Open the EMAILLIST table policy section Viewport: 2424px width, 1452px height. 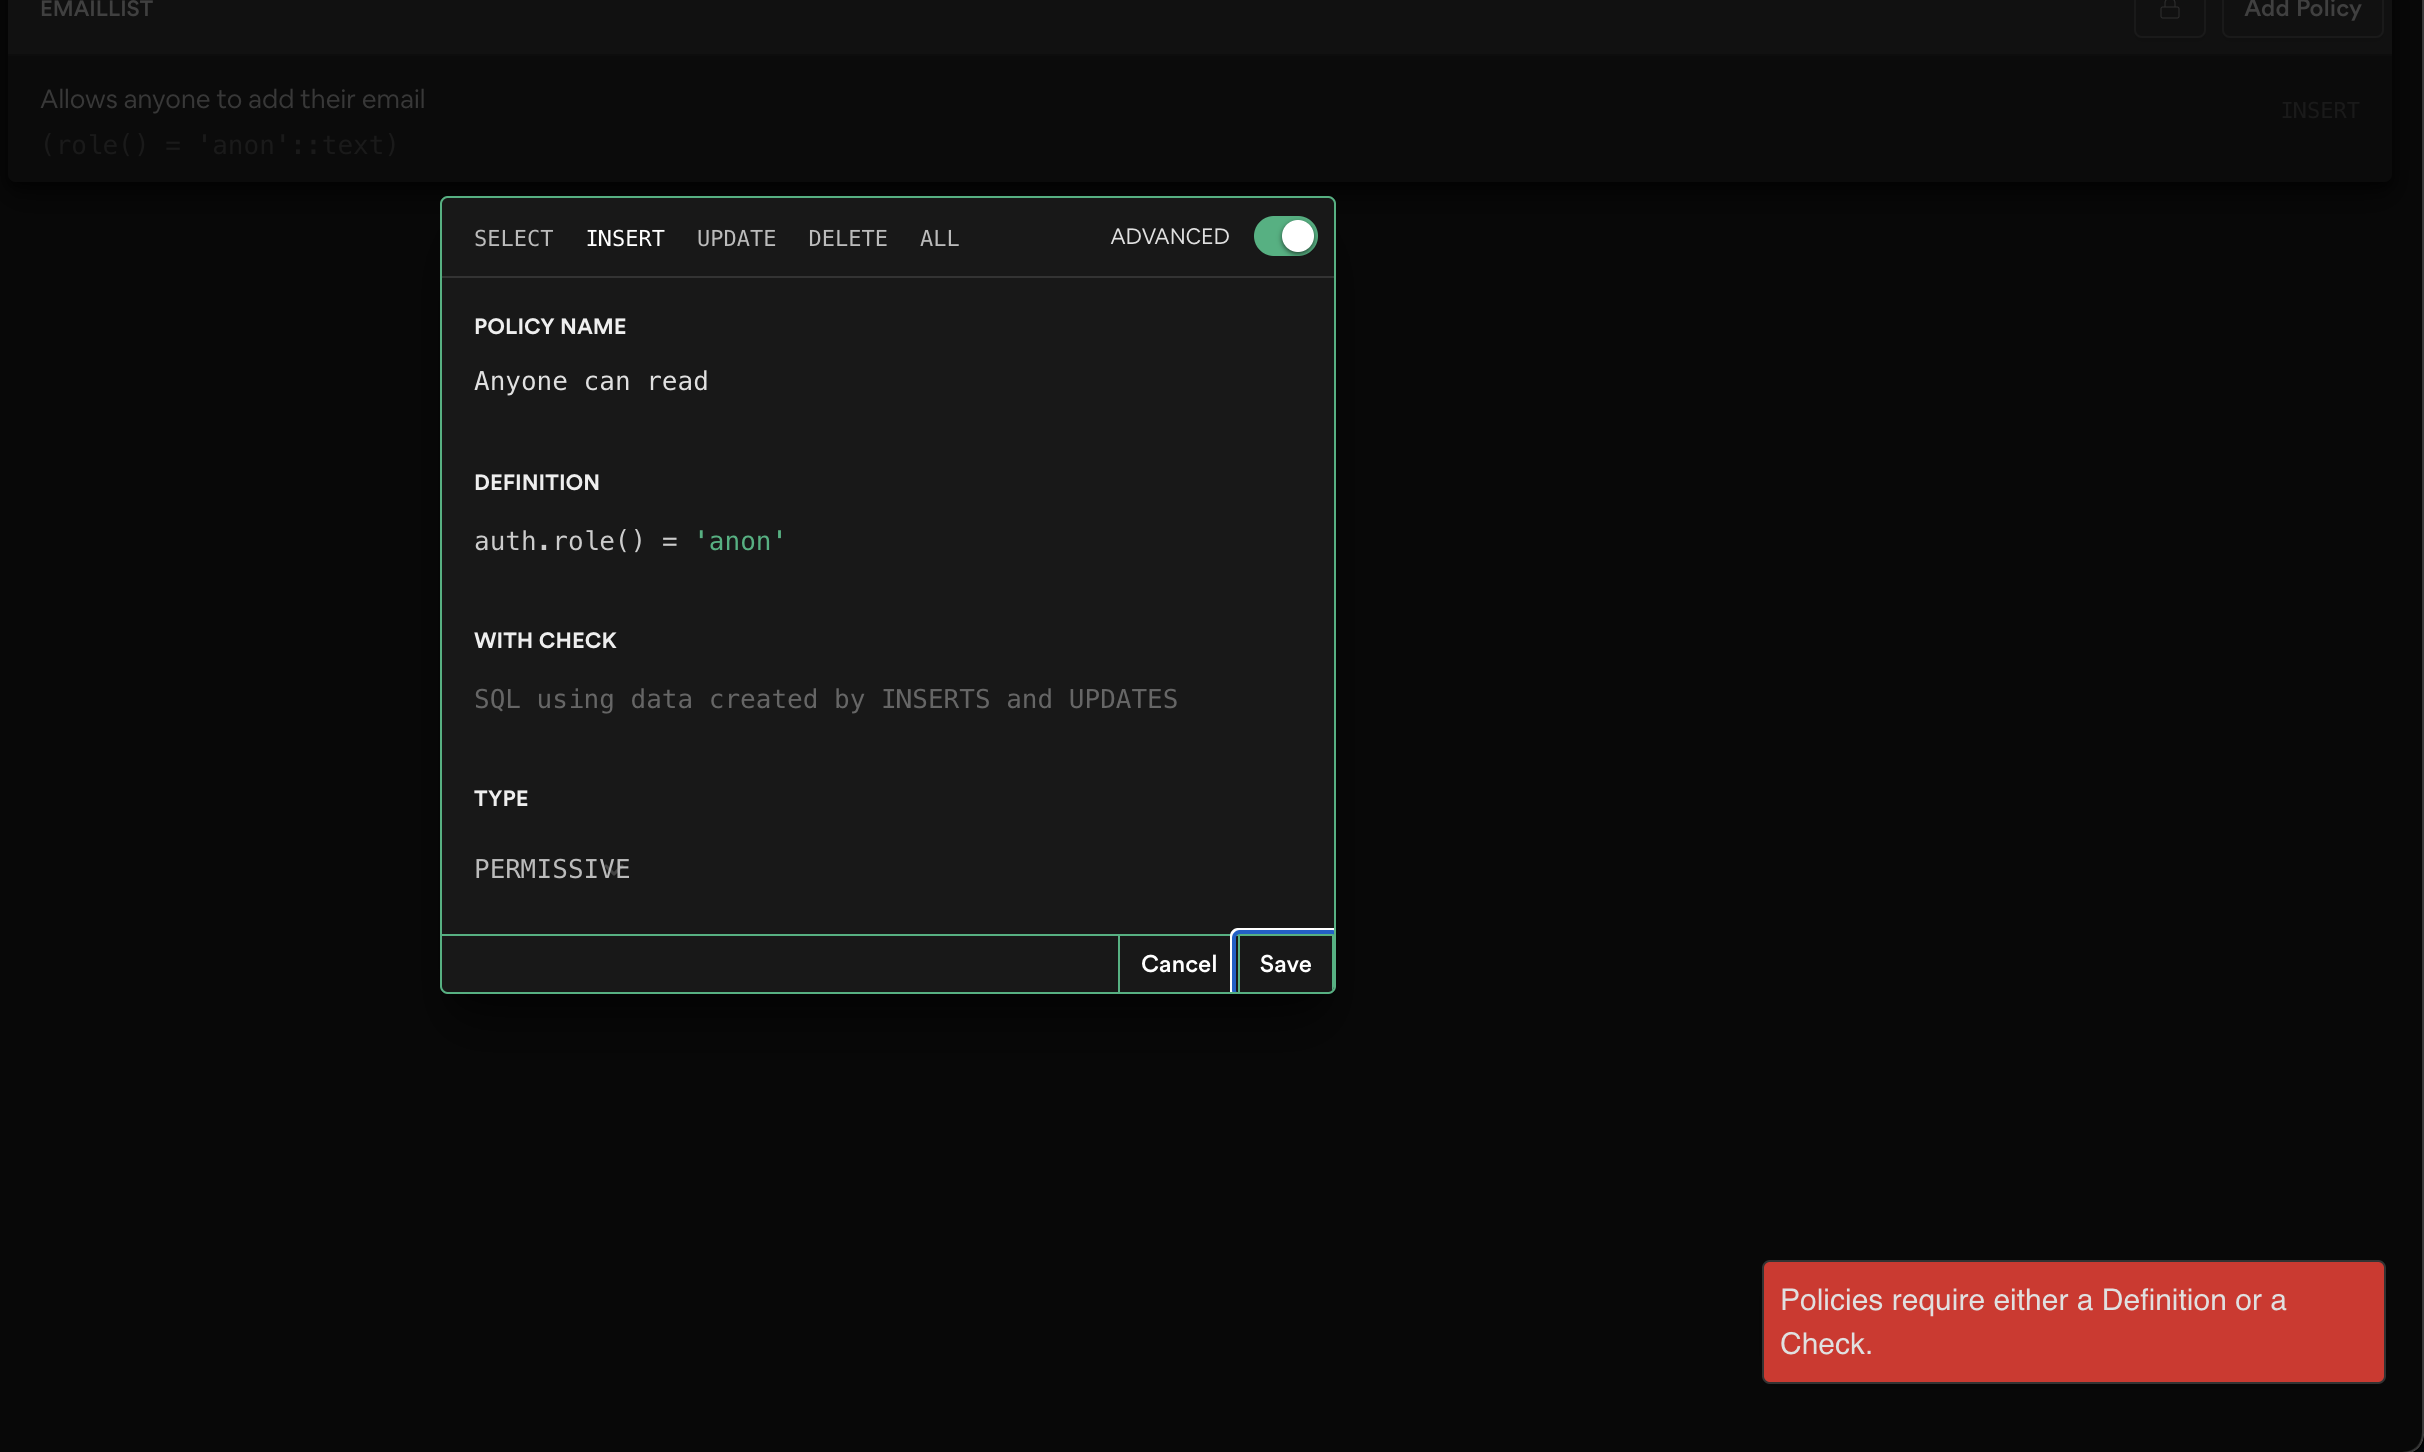pyautogui.click(x=96, y=11)
